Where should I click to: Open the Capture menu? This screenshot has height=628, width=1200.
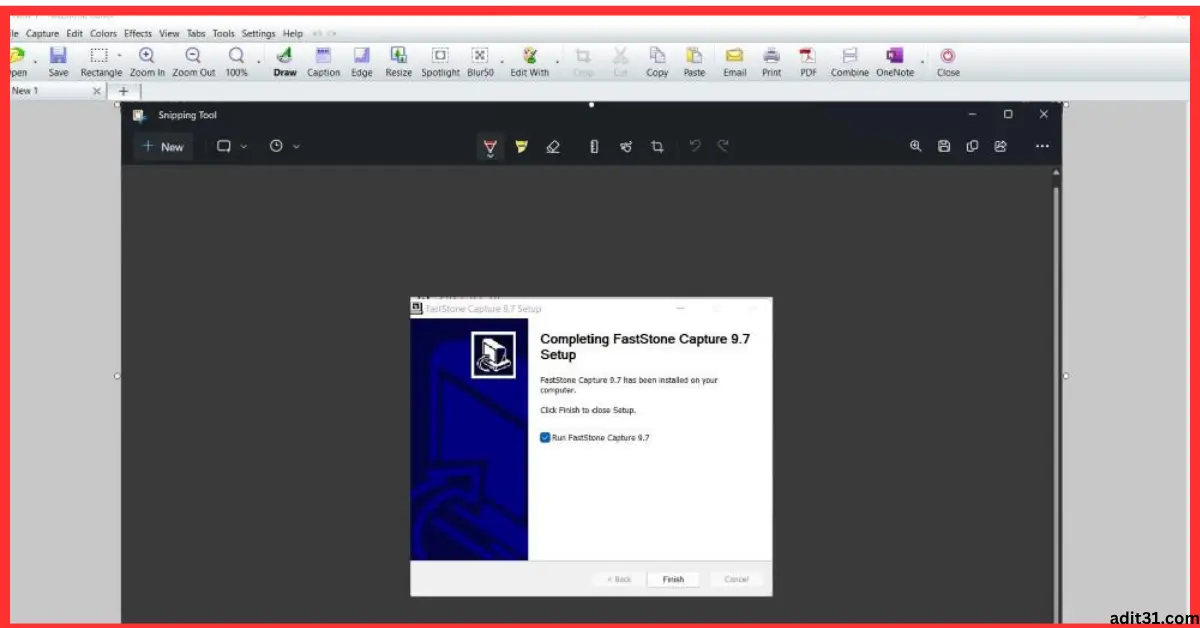coord(42,34)
